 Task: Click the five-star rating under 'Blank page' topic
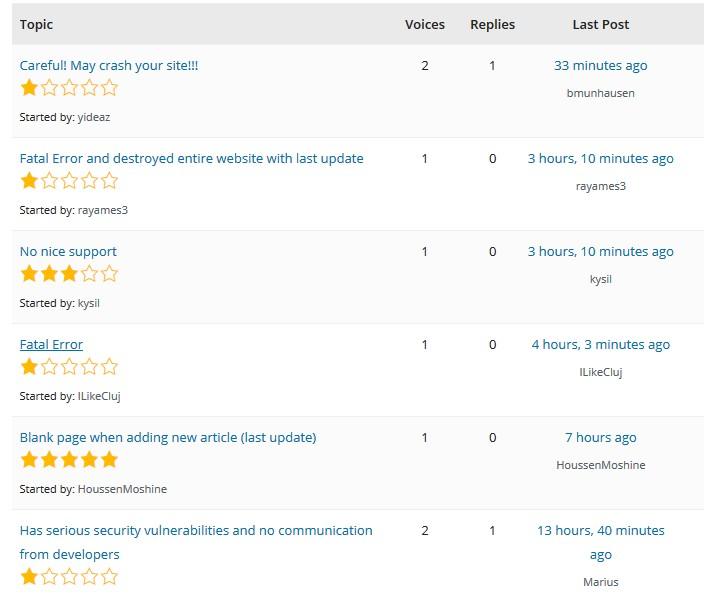[69, 459]
